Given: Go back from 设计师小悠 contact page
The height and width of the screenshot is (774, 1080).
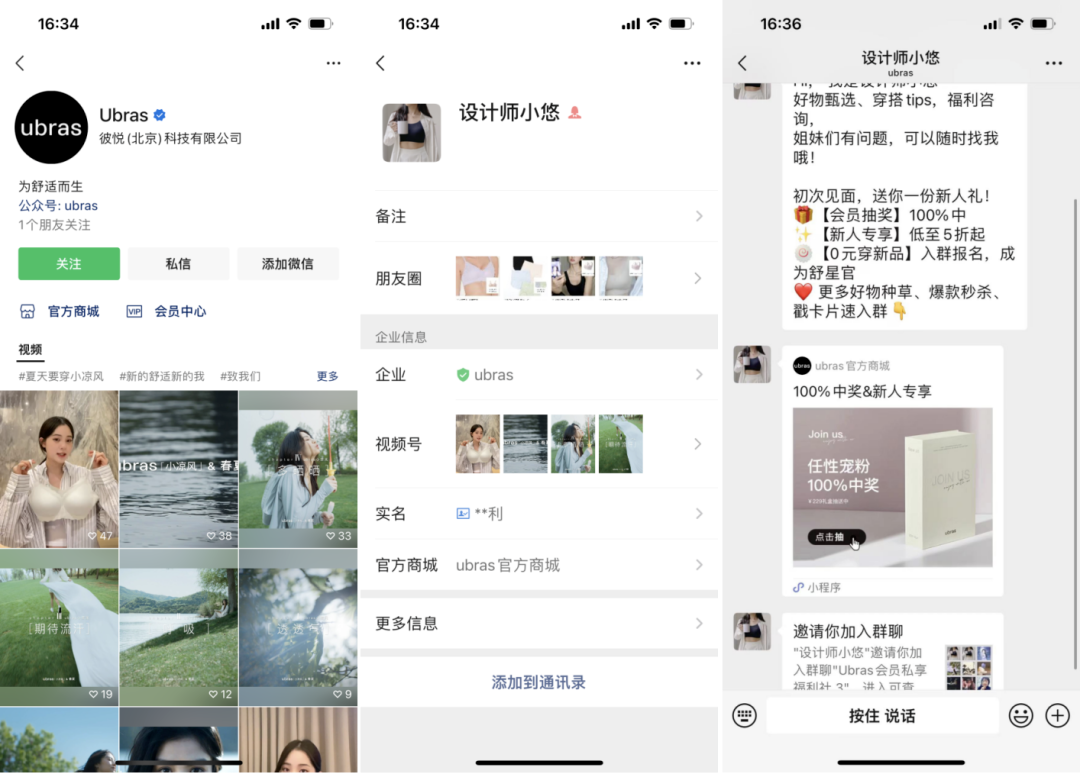Looking at the screenshot, I should click(380, 63).
